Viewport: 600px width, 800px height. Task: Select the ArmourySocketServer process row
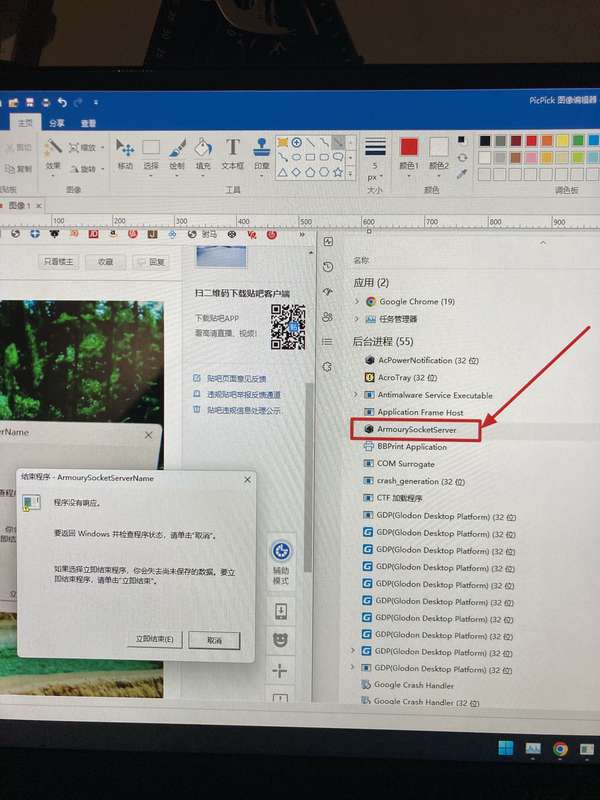click(415, 429)
